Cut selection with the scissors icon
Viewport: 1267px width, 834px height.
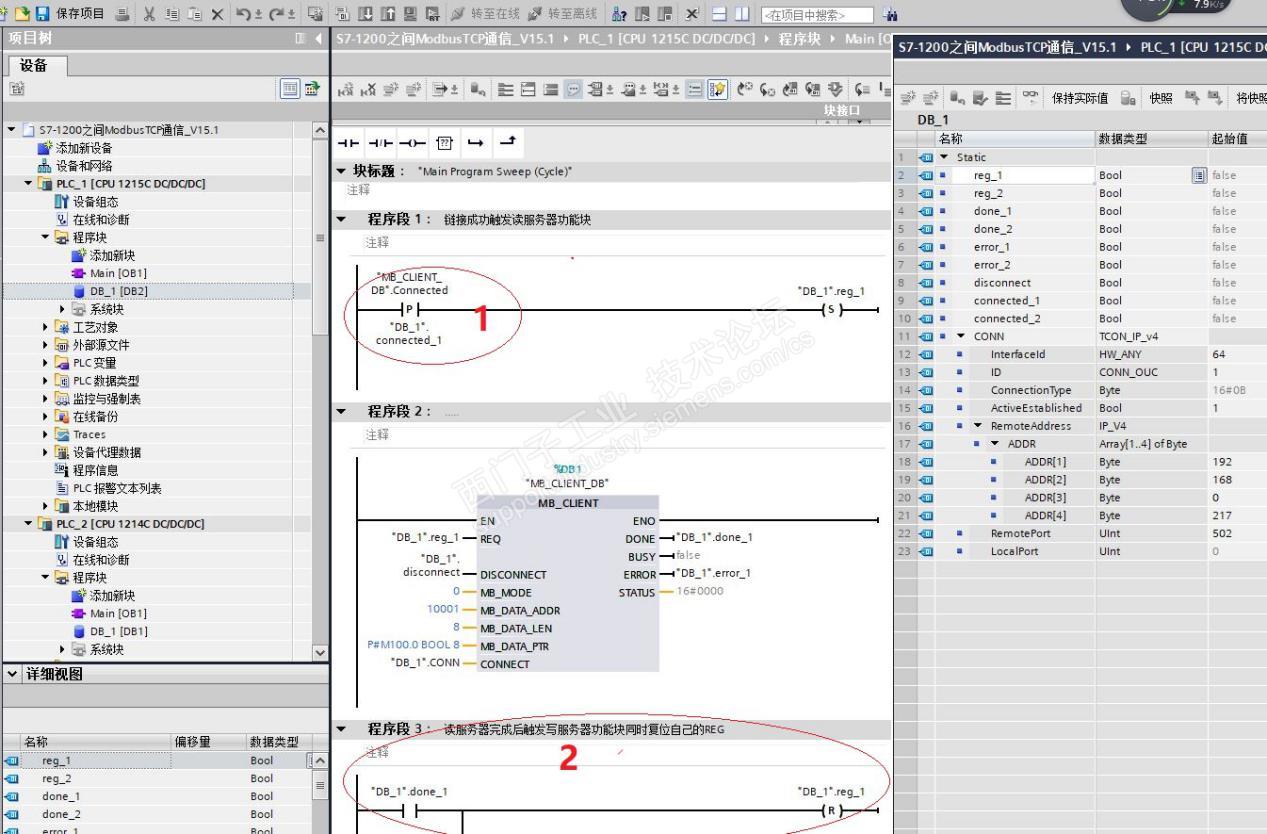148,13
